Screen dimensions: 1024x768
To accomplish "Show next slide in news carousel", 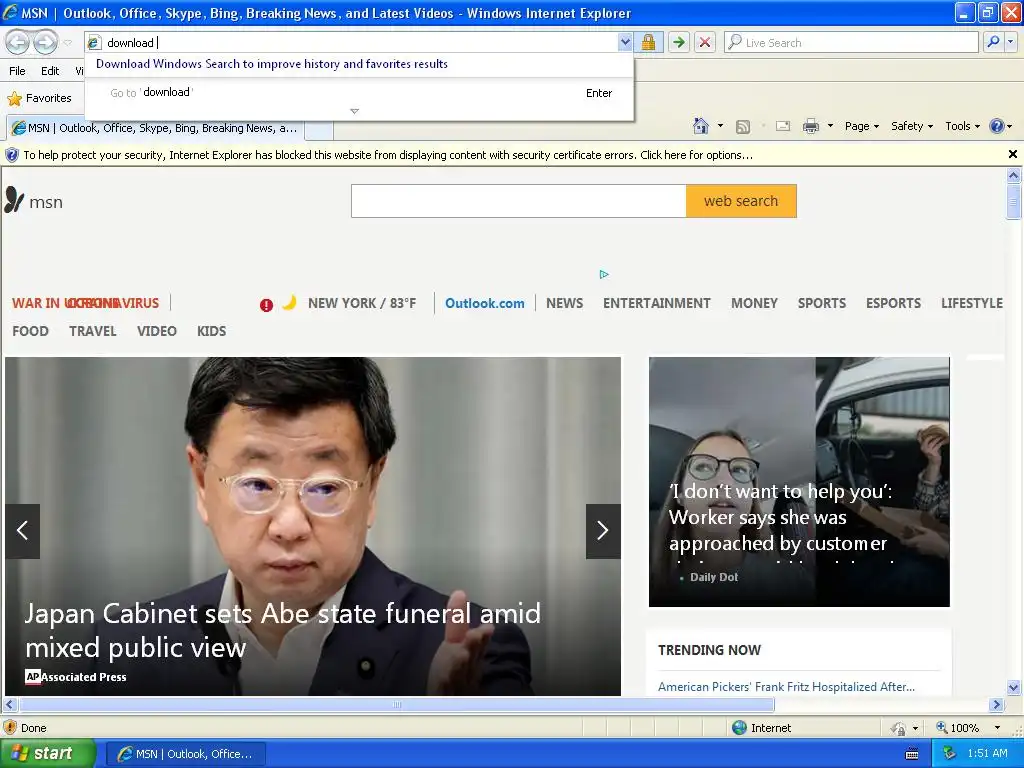I will click(x=603, y=531).
